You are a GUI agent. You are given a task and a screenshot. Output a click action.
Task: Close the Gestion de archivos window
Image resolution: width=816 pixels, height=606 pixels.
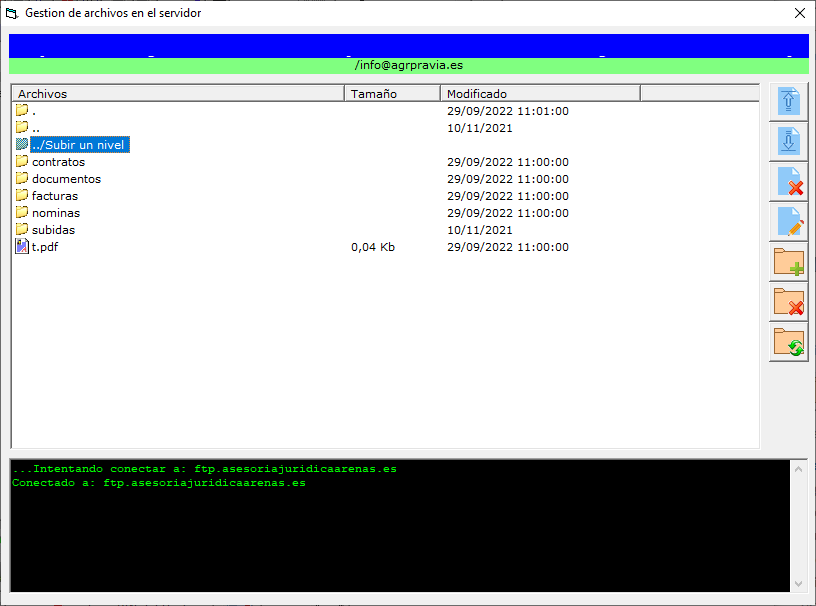(x=799, y=13)
